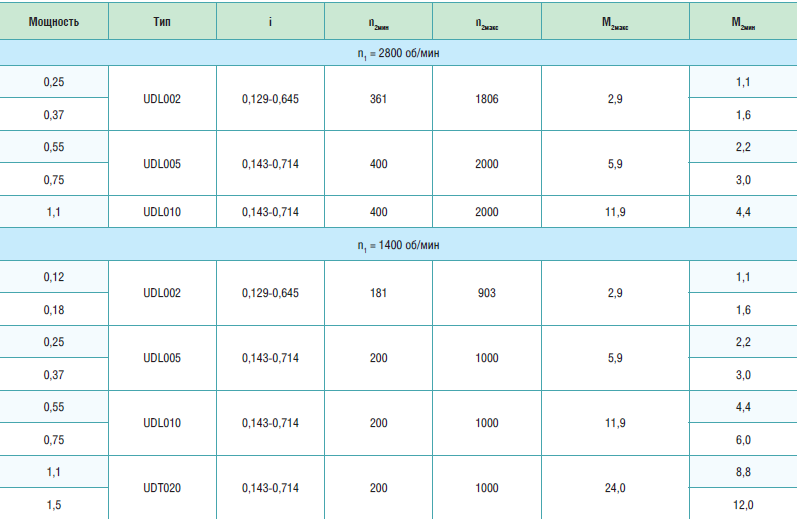
Task: Click the Мощность column header
Action: (x=54, y=21)
